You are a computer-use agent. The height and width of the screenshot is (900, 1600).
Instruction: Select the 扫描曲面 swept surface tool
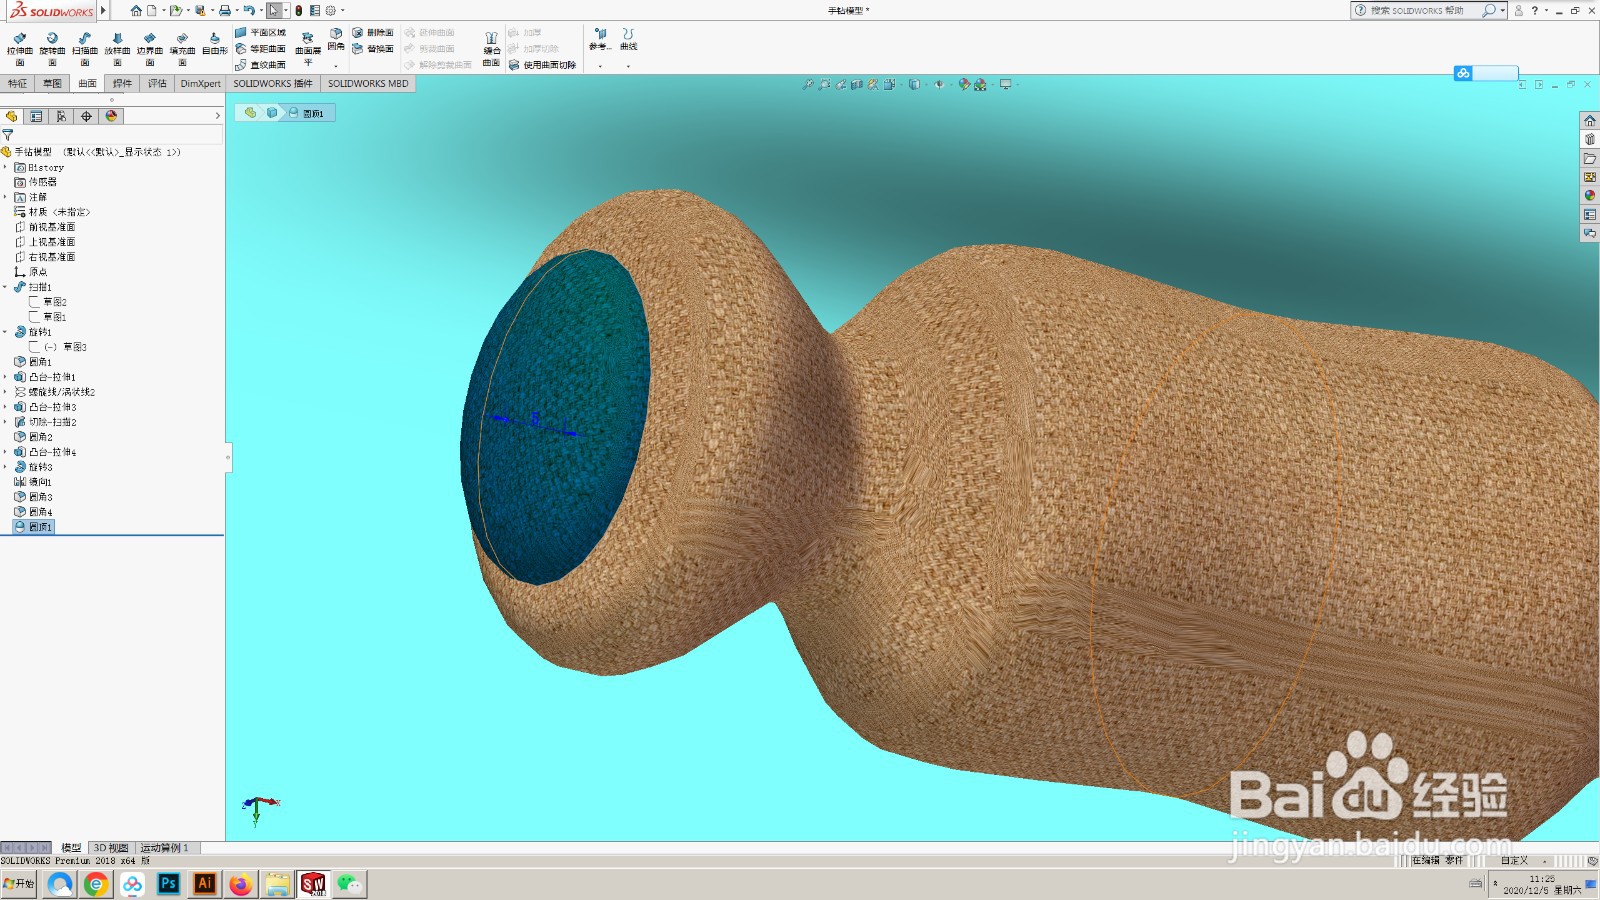tap(85, 48)
